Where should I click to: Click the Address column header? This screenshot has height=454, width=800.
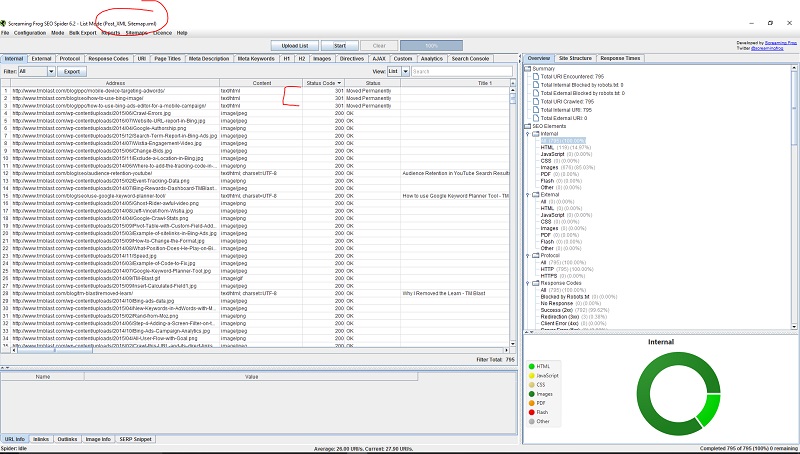pos(115,83)
